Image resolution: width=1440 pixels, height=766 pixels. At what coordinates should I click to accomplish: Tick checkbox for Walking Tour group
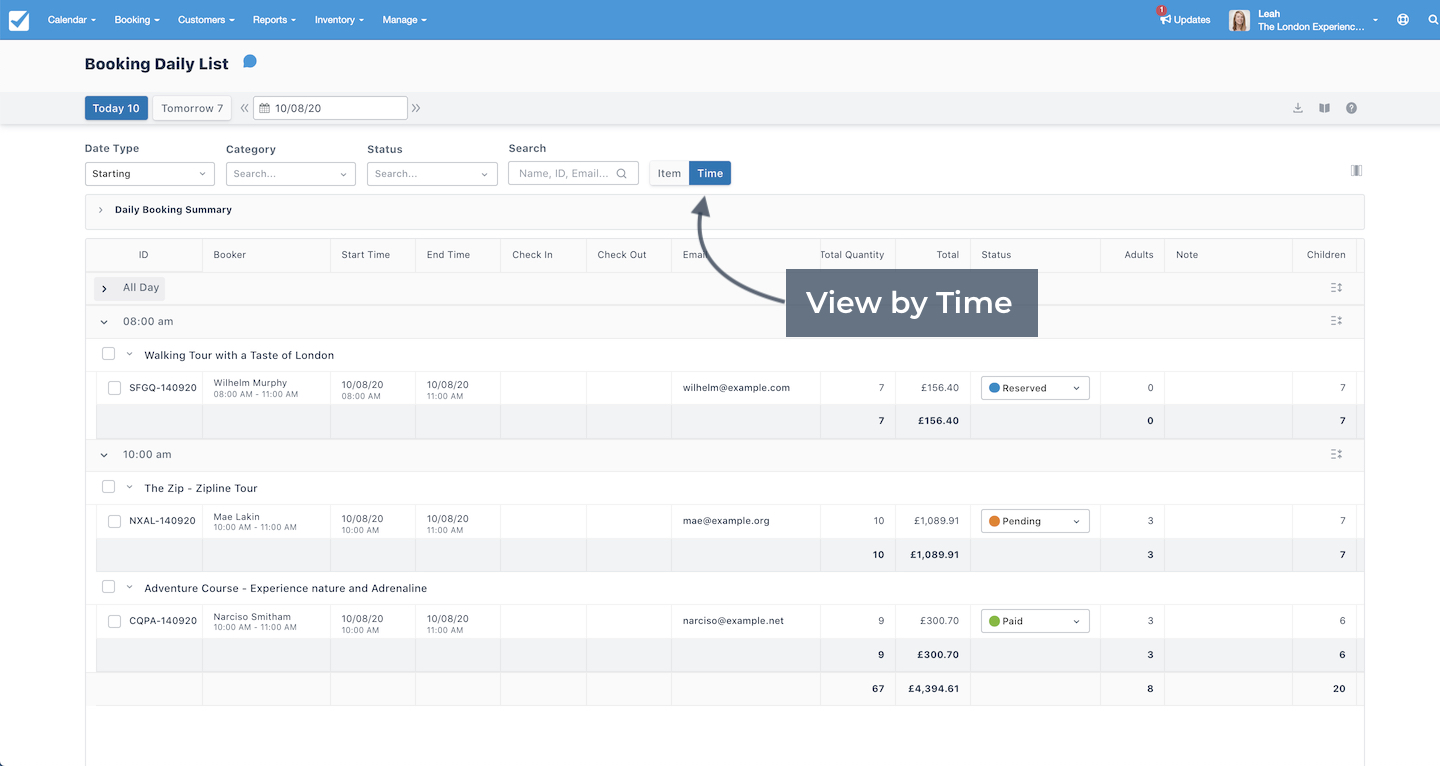pos(108,354)
